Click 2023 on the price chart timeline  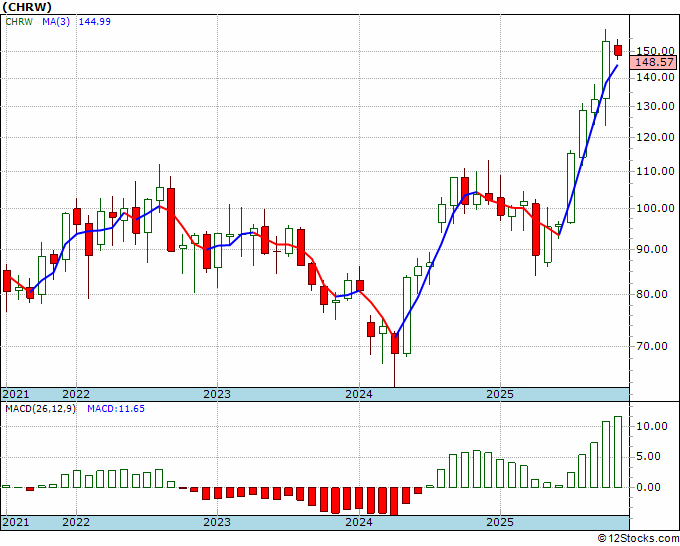pos(217,394)
